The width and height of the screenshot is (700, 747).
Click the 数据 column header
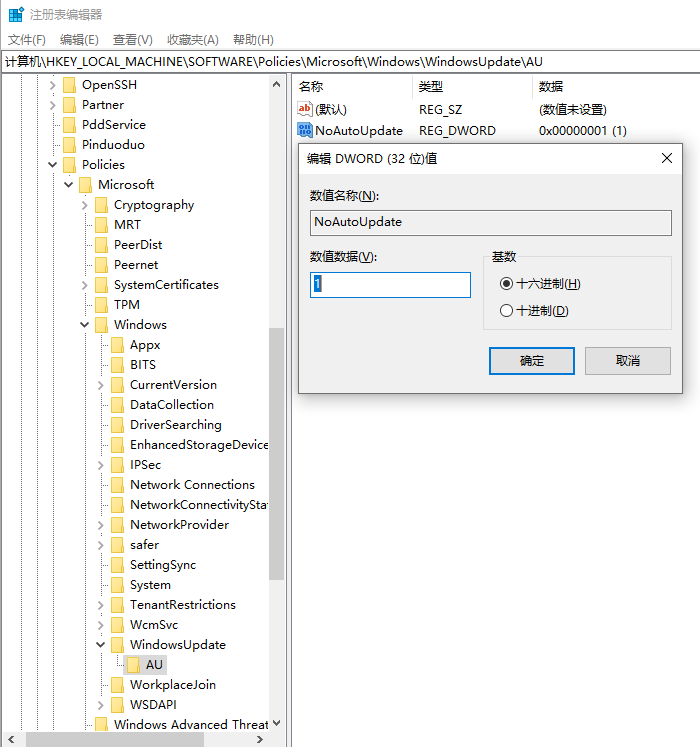[x=616, y=86]
